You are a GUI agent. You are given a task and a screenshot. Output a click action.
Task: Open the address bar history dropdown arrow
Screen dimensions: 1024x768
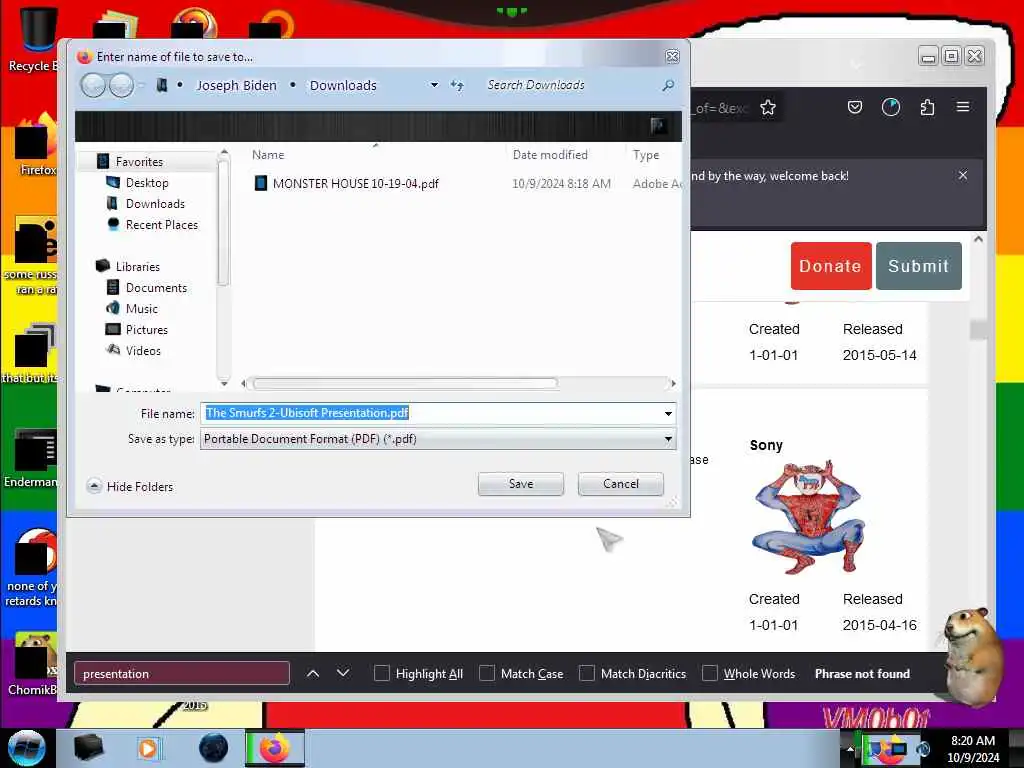[434, 85]
